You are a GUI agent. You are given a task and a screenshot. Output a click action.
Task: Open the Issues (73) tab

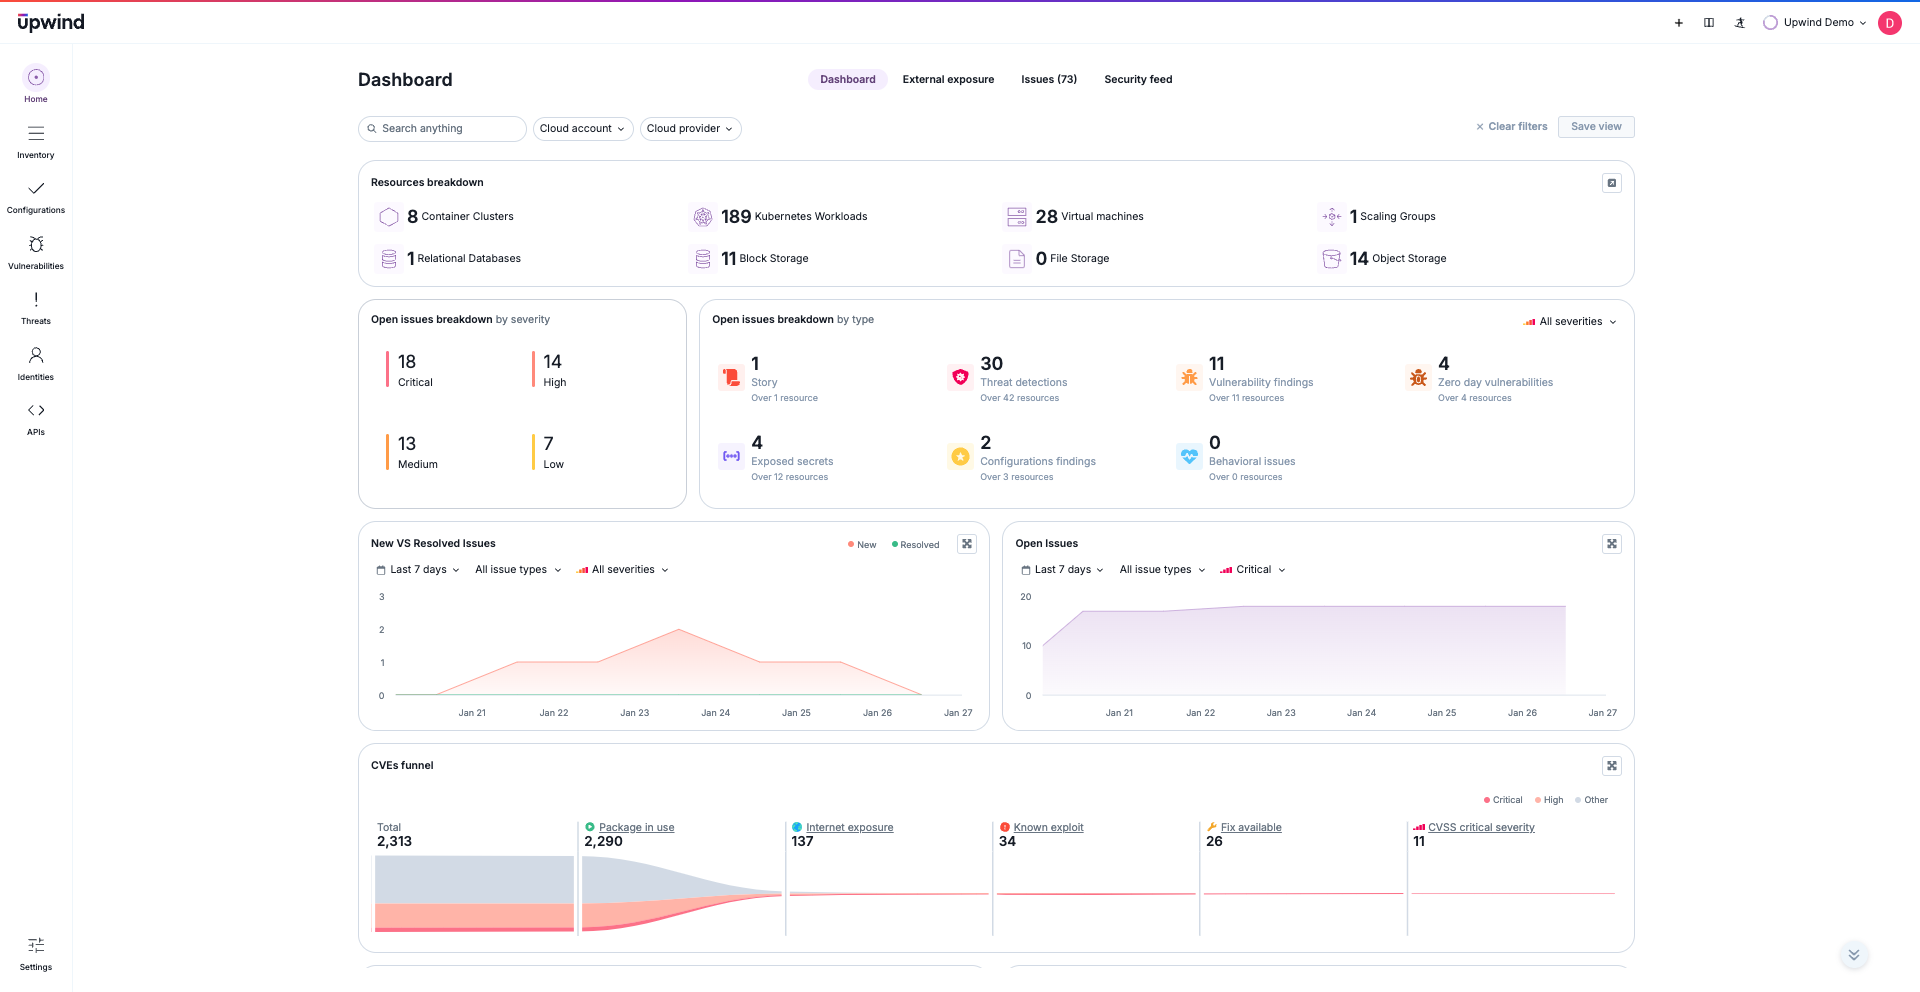coord(1048,80)
